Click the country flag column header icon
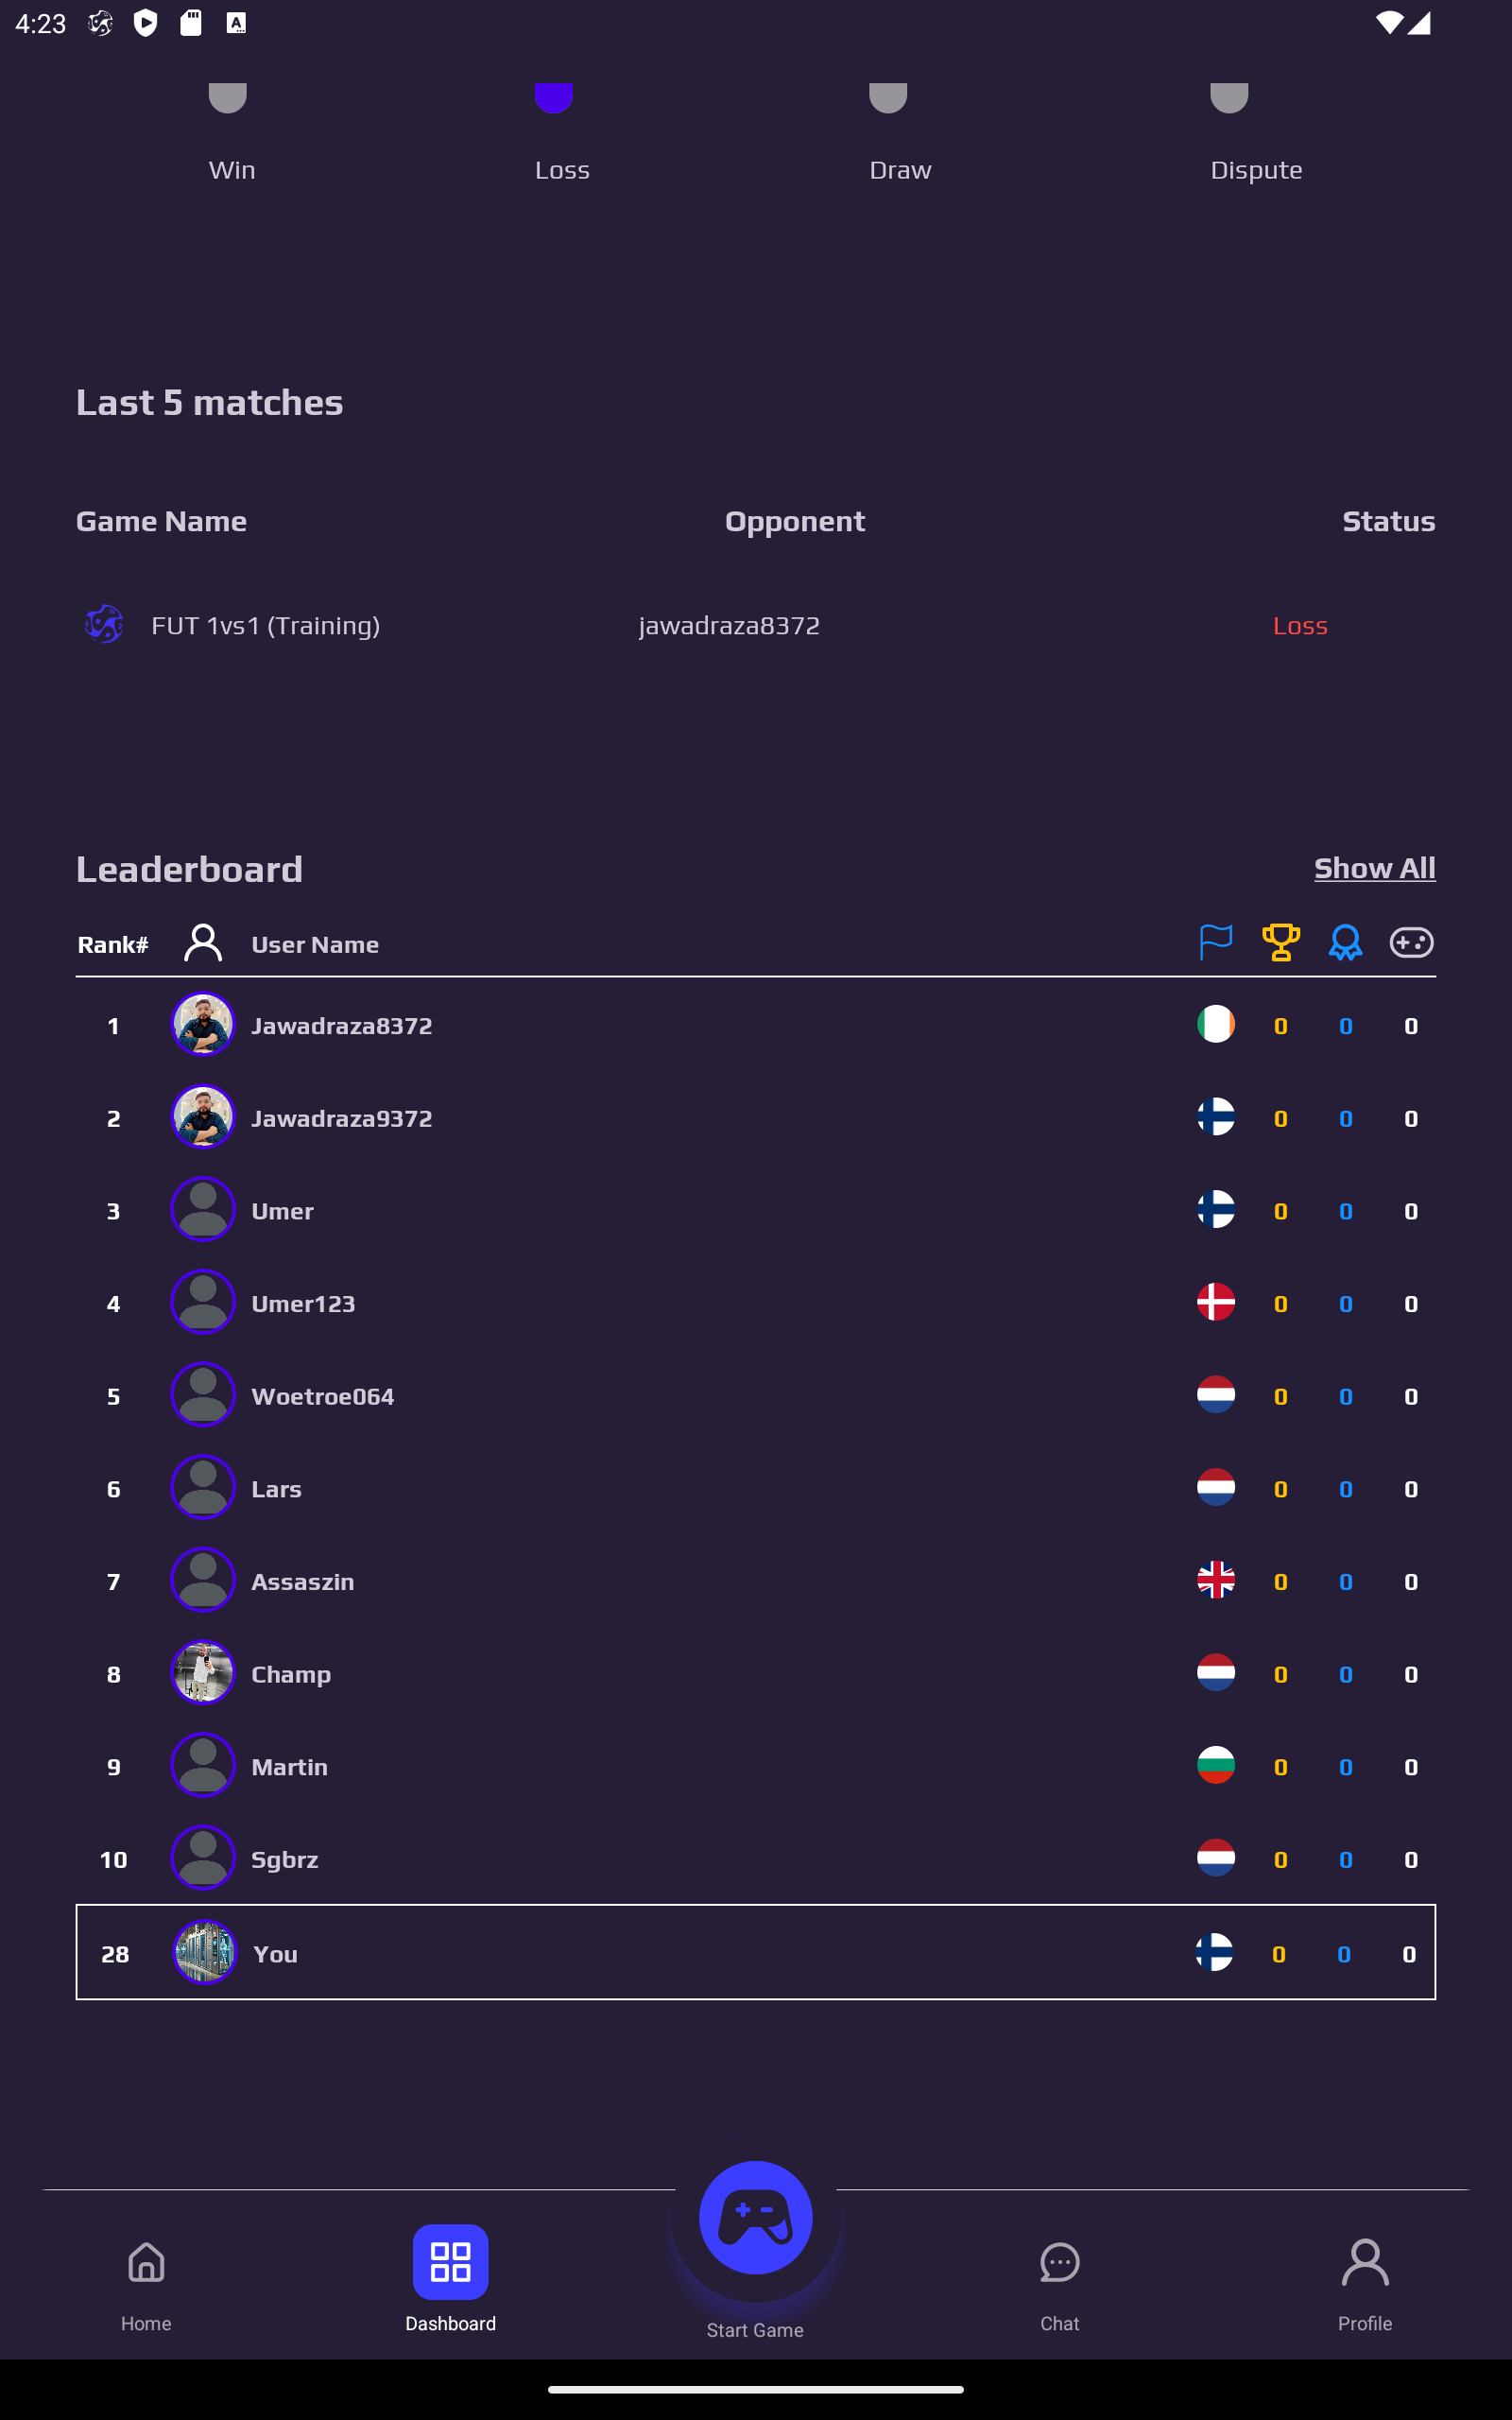This screenshot has height=2420, width=1512. point(1215,942)
